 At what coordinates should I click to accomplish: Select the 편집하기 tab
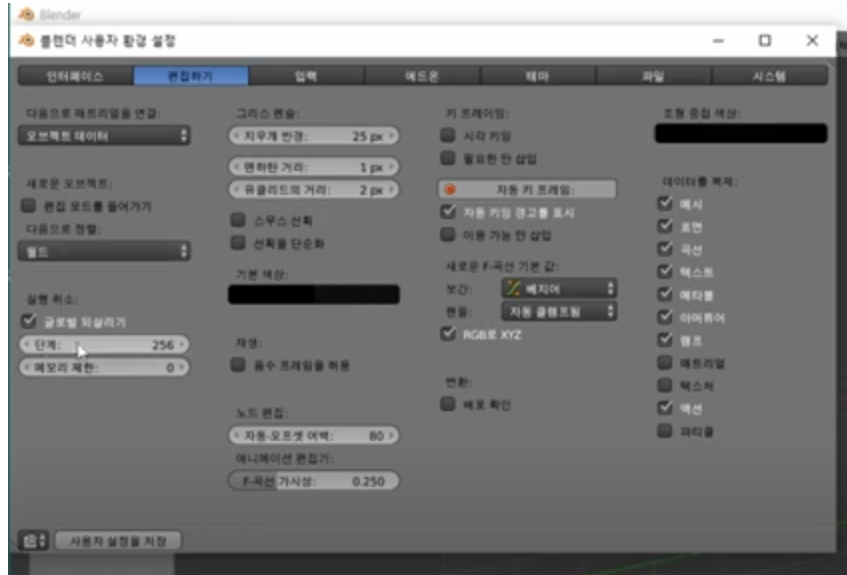[191, 76]
